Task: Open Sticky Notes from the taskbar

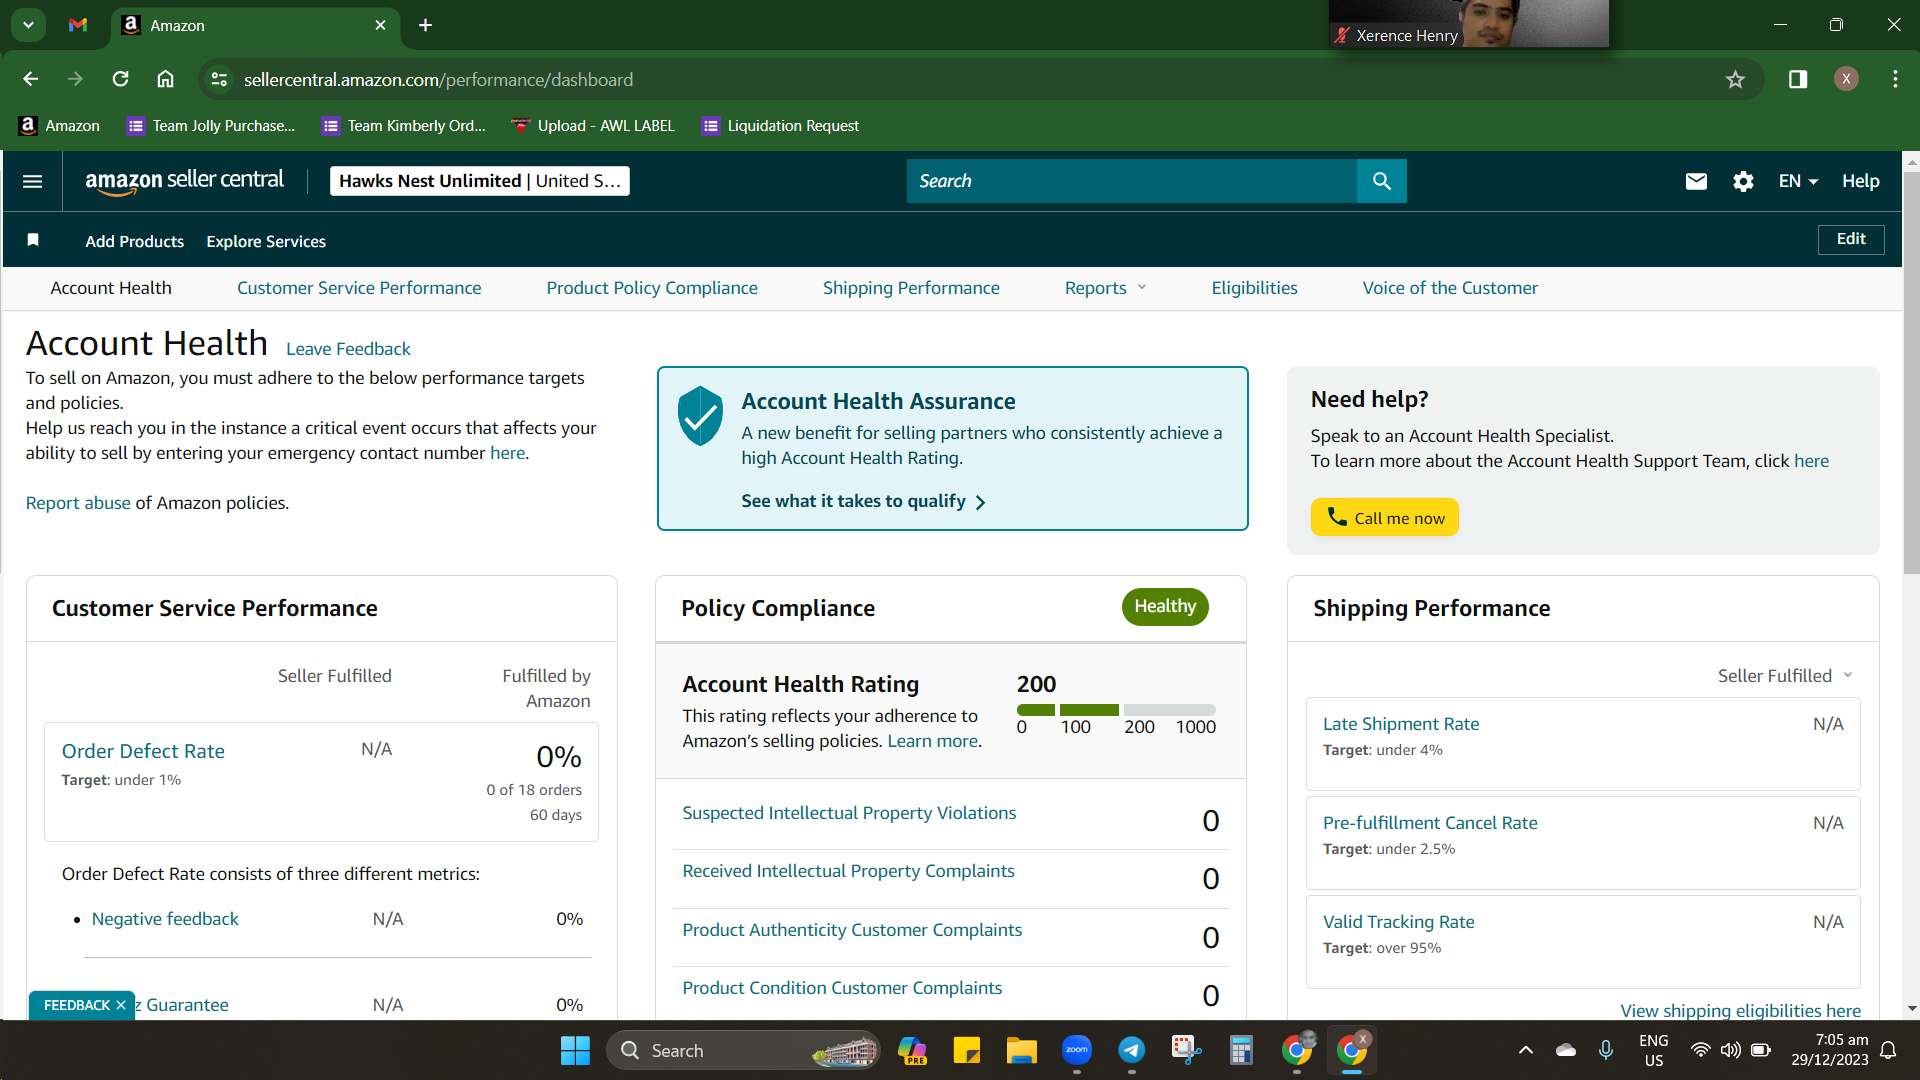Action: (x=967, y=1050)
